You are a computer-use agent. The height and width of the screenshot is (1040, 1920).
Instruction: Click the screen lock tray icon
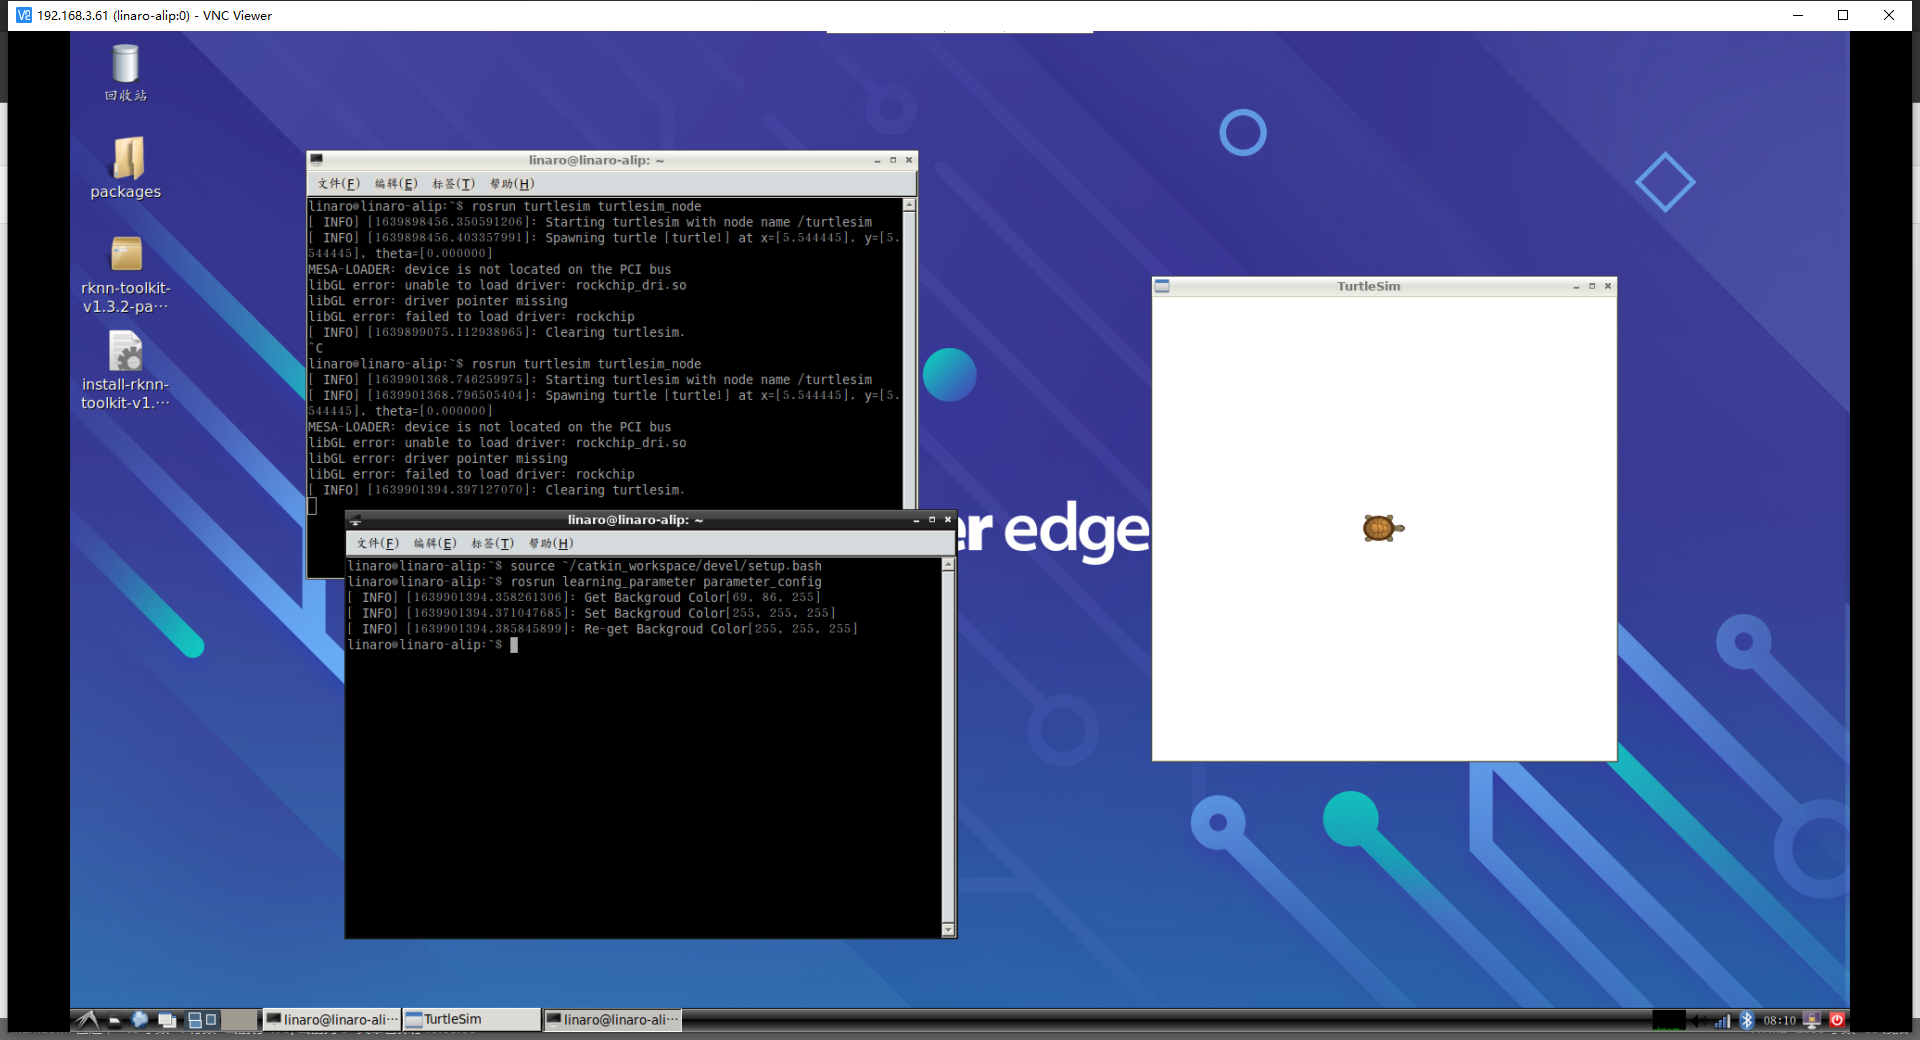pyautogui.click(x=1812, y=1020)
